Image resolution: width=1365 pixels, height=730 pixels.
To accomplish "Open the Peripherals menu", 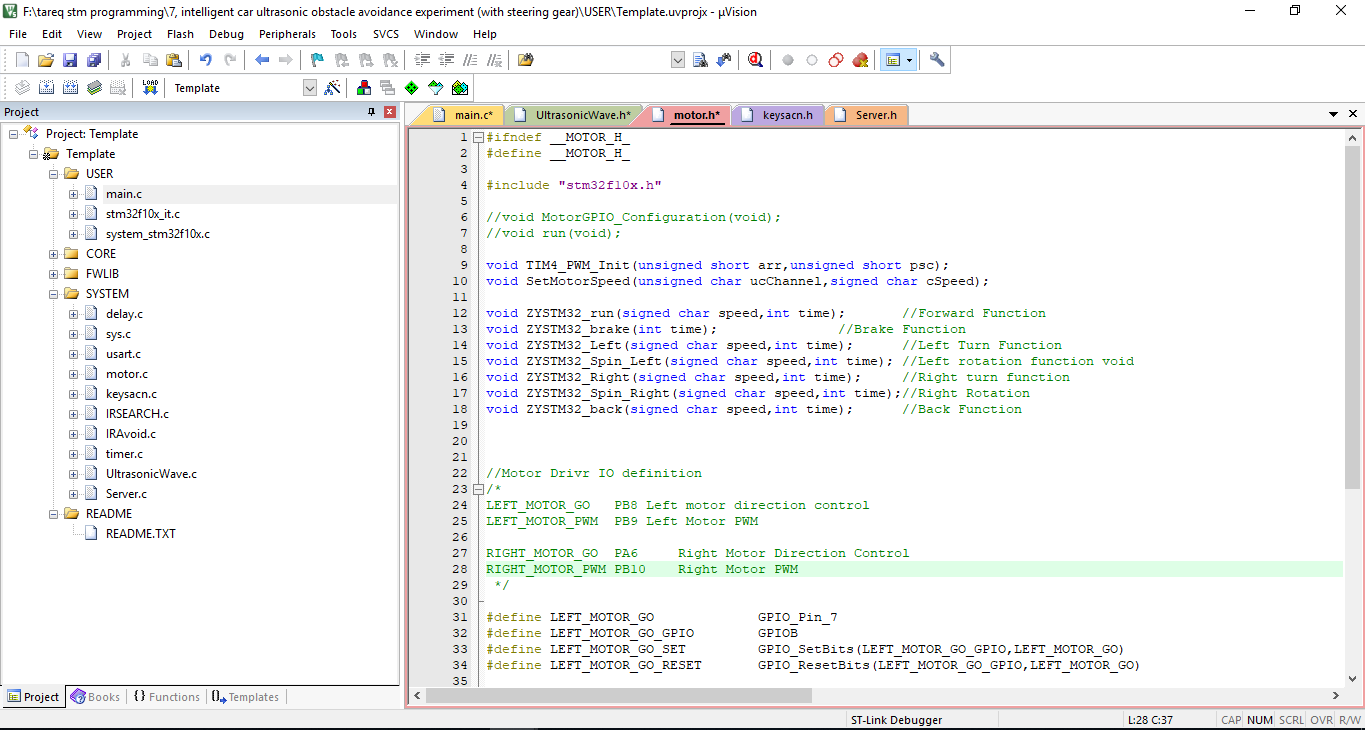I will pyautogui.click(x=287, y=34).
